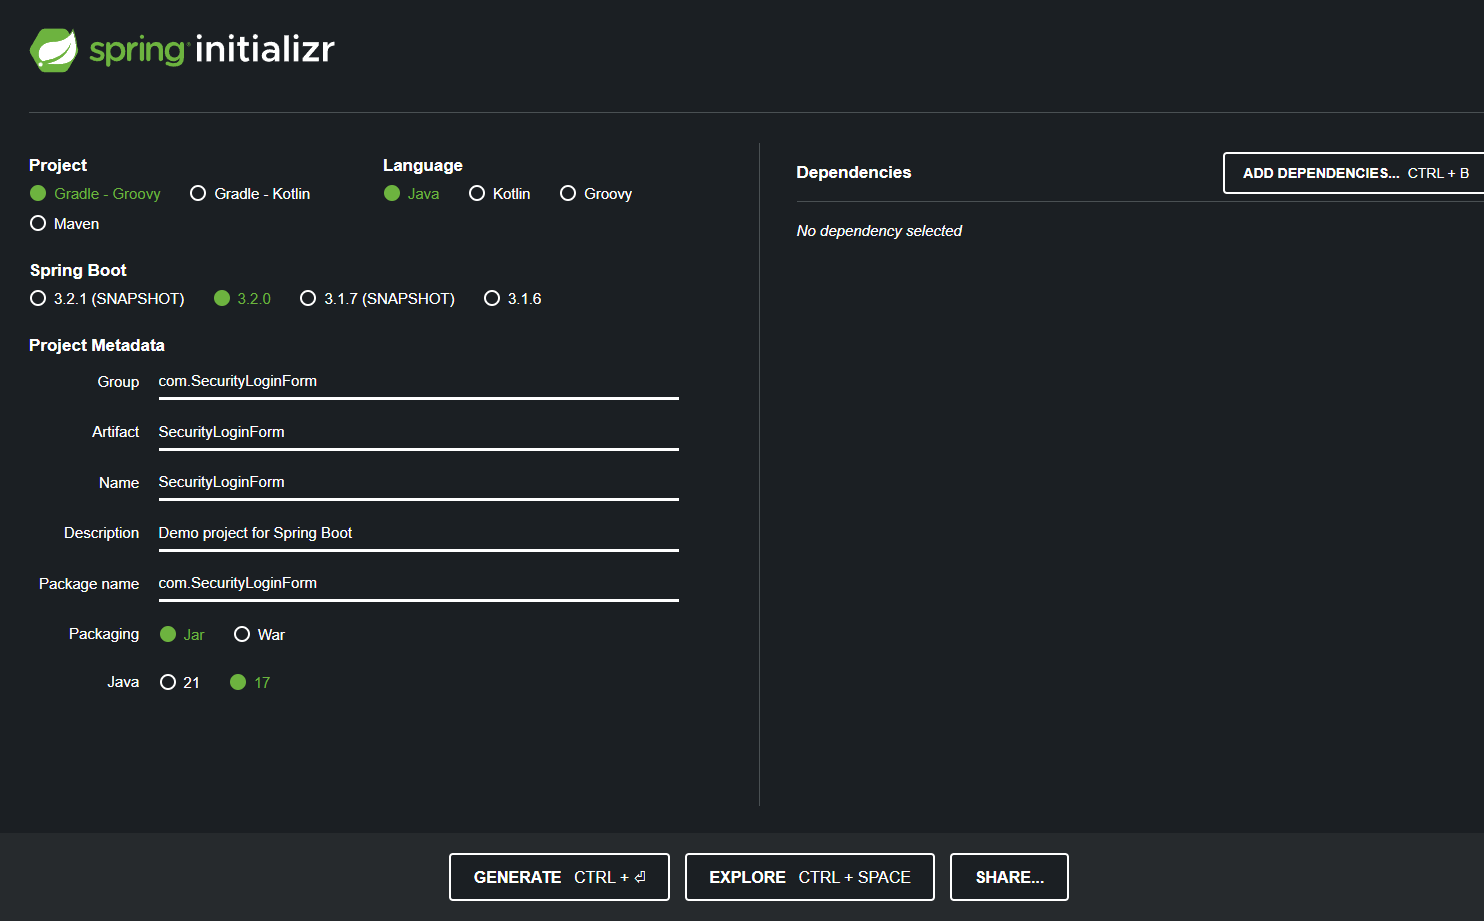Choose Spring Boot version 3.1.6
This screenshot has height=921, width=1484.
pos(512,298)
